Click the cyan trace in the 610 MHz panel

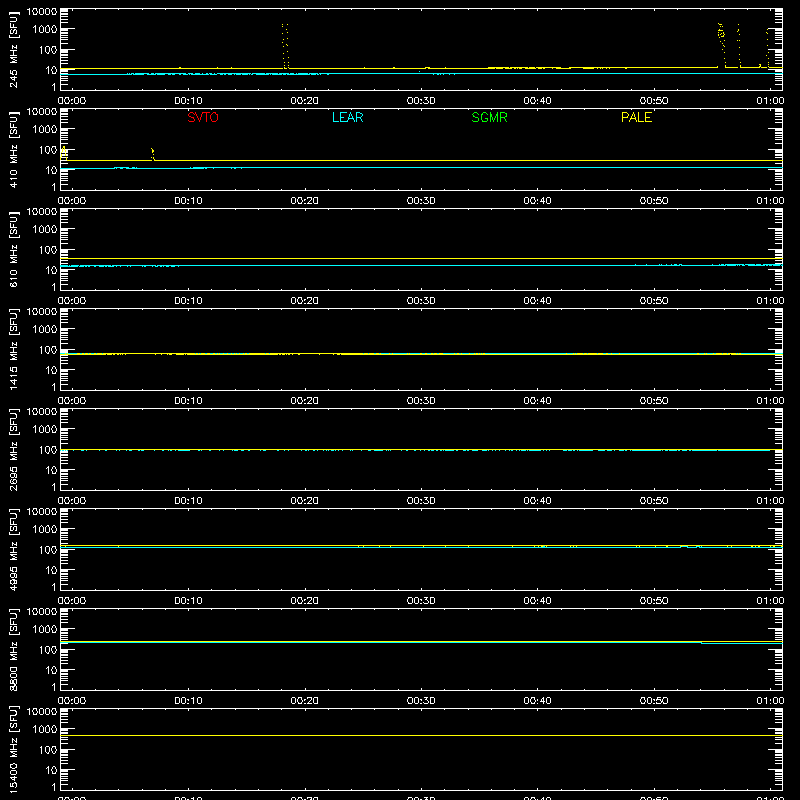click(421, 265)
